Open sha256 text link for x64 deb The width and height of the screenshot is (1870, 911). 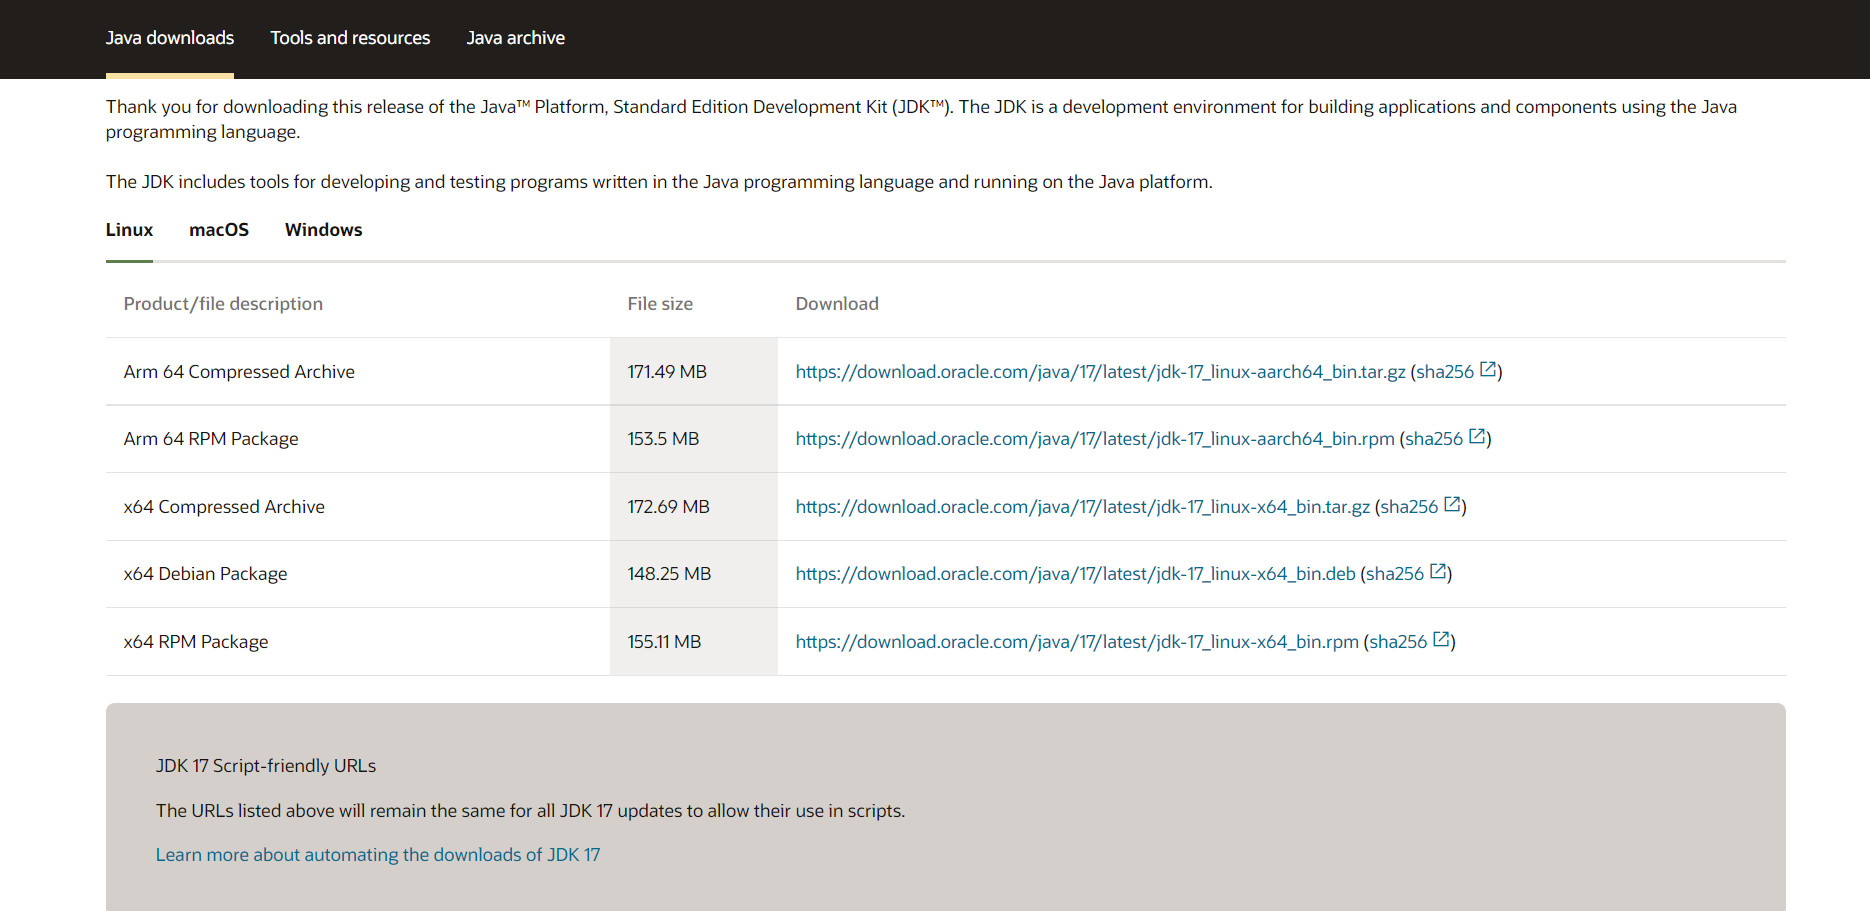[1395, 574]
